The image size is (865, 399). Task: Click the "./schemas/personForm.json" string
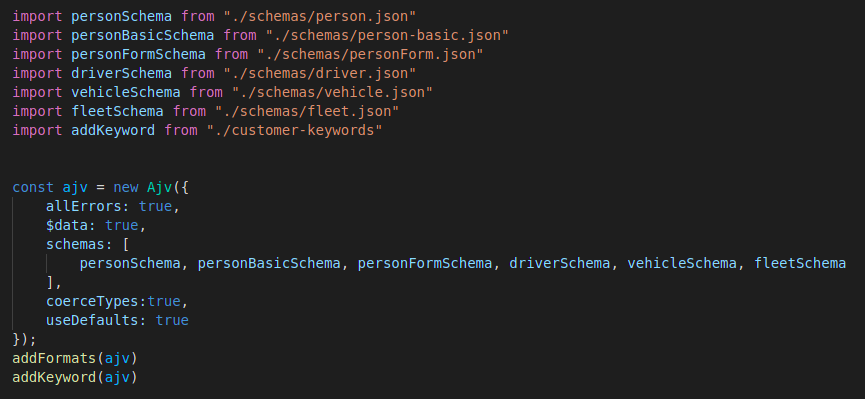[x=370, y=54]
